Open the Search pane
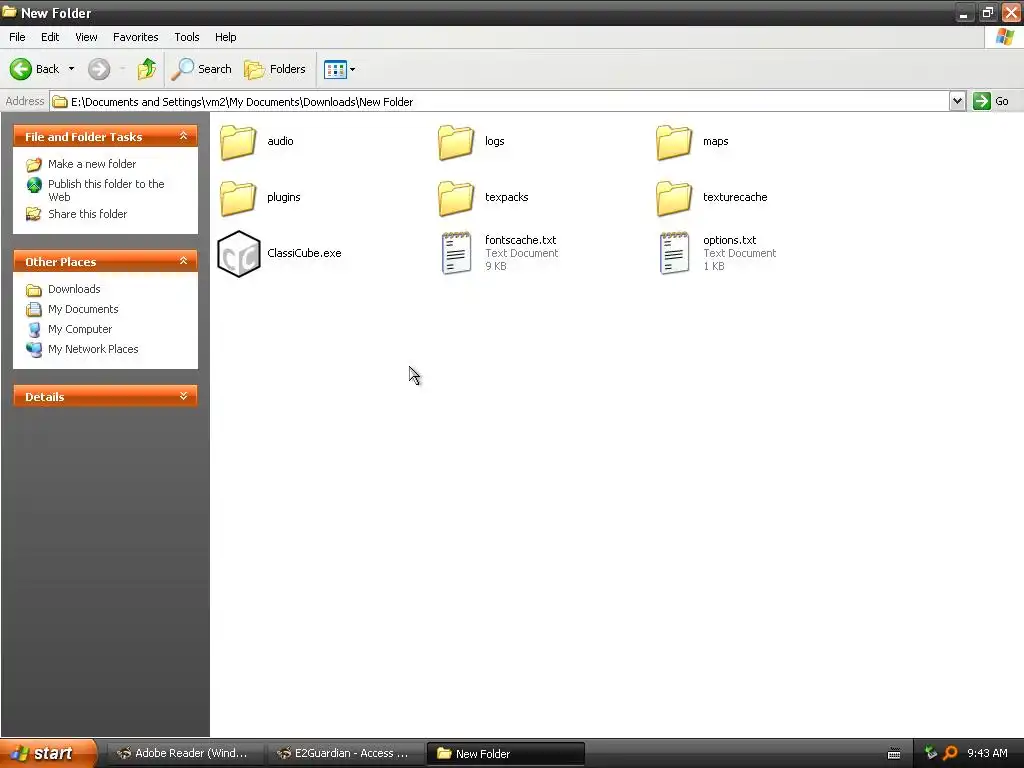The width and height of the screenshot is (1024, 768). pos(202,69)
